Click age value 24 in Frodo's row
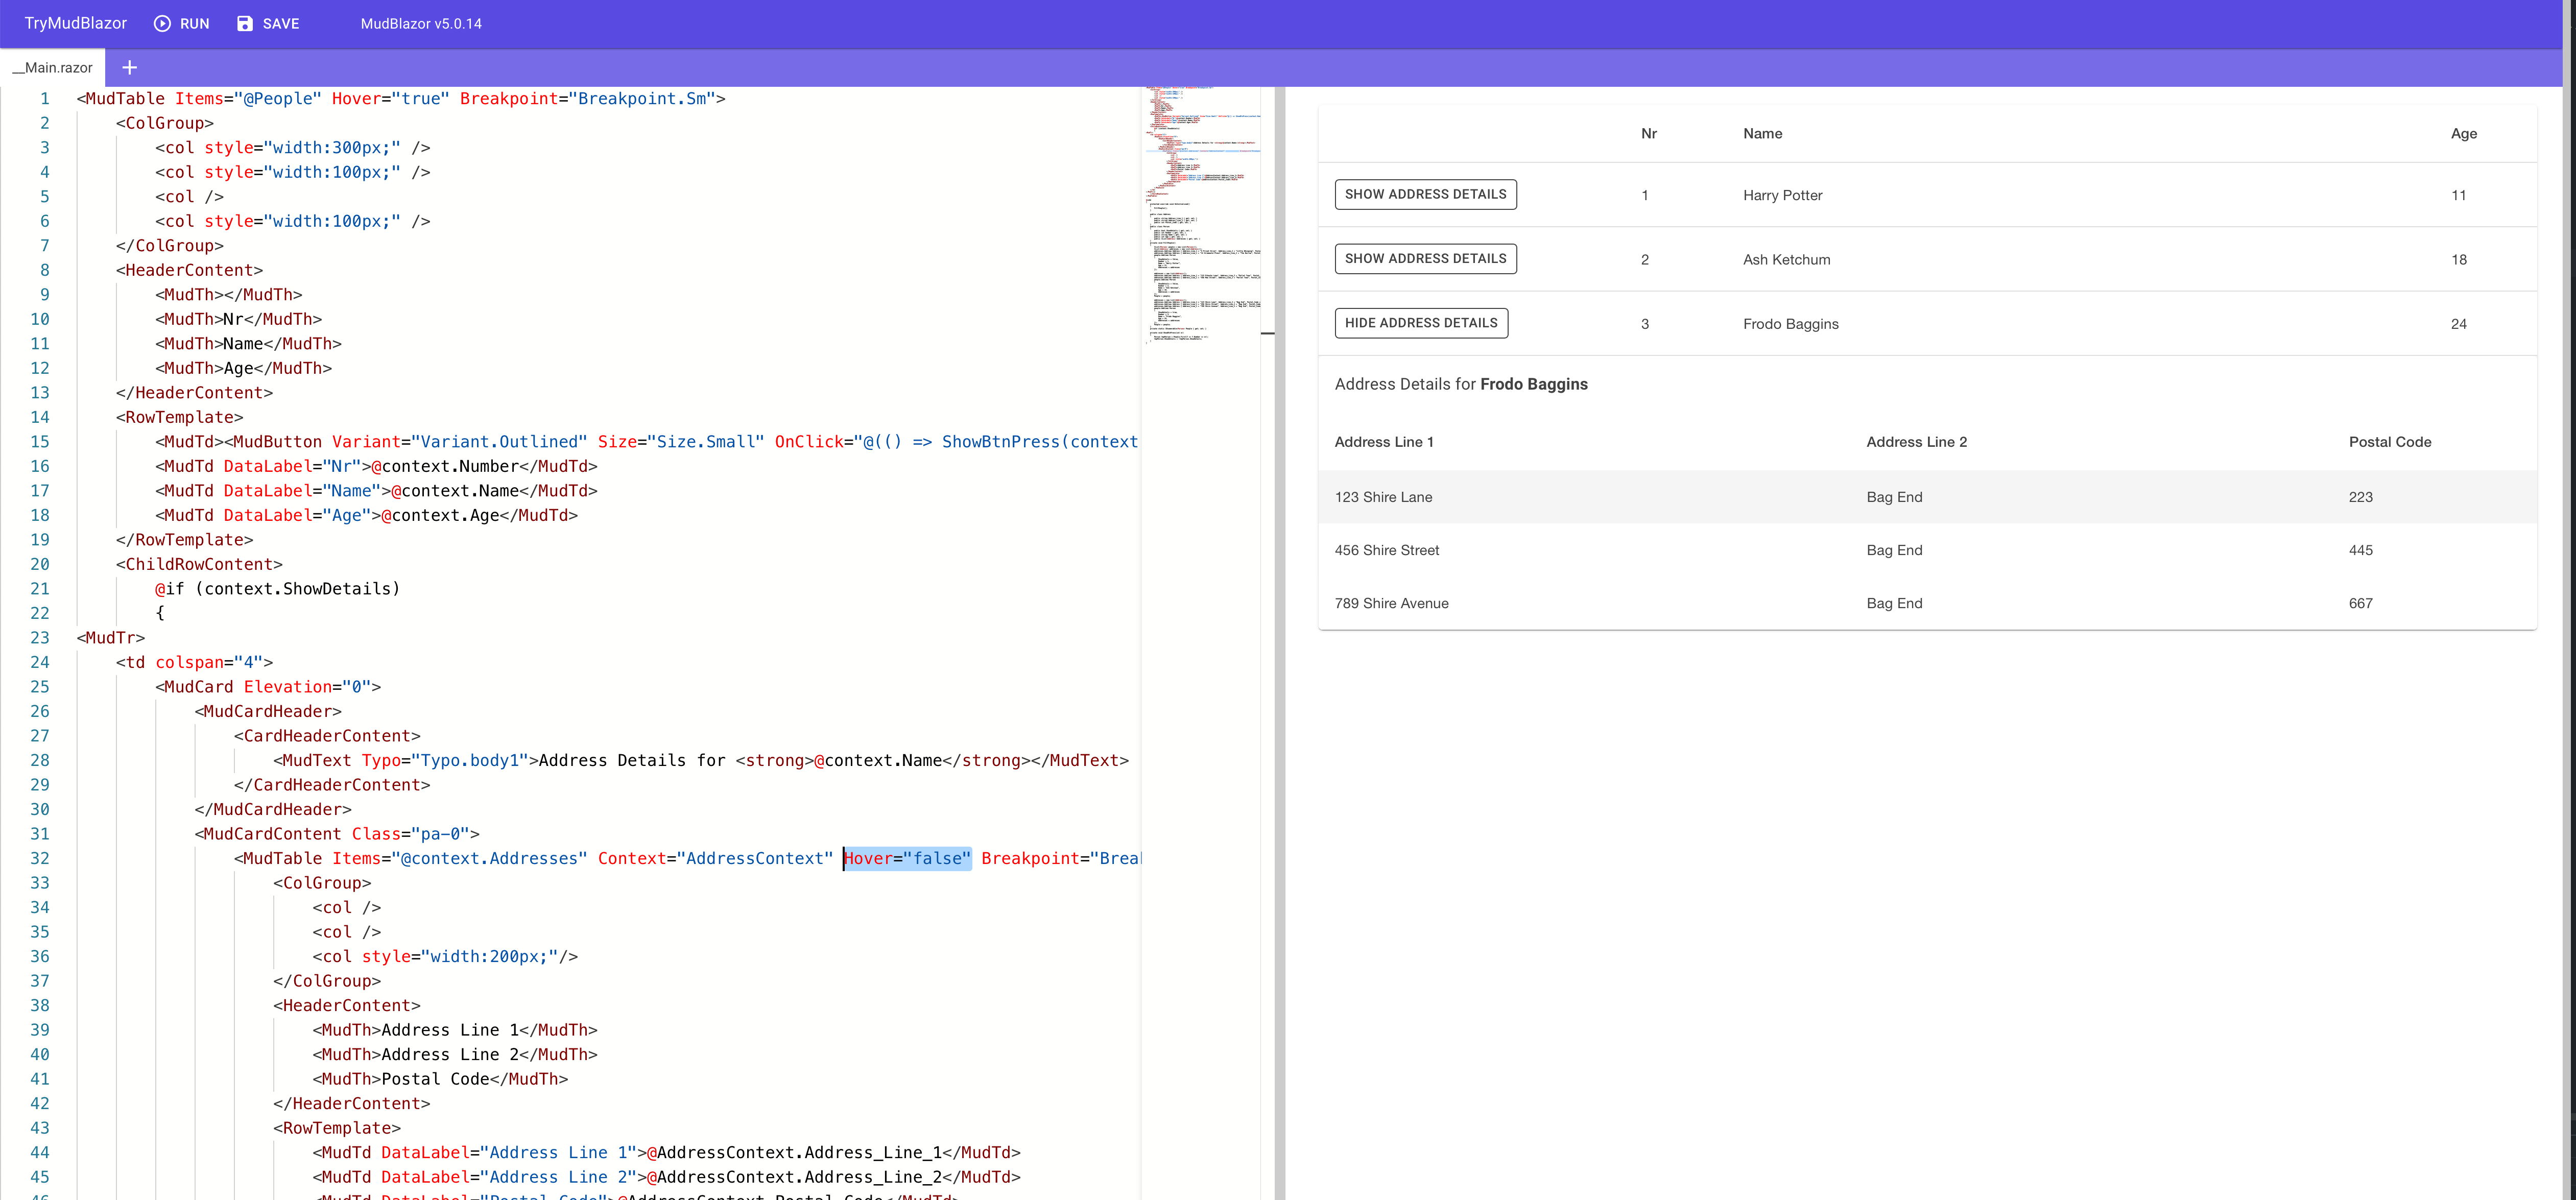 coord(2459,324)
